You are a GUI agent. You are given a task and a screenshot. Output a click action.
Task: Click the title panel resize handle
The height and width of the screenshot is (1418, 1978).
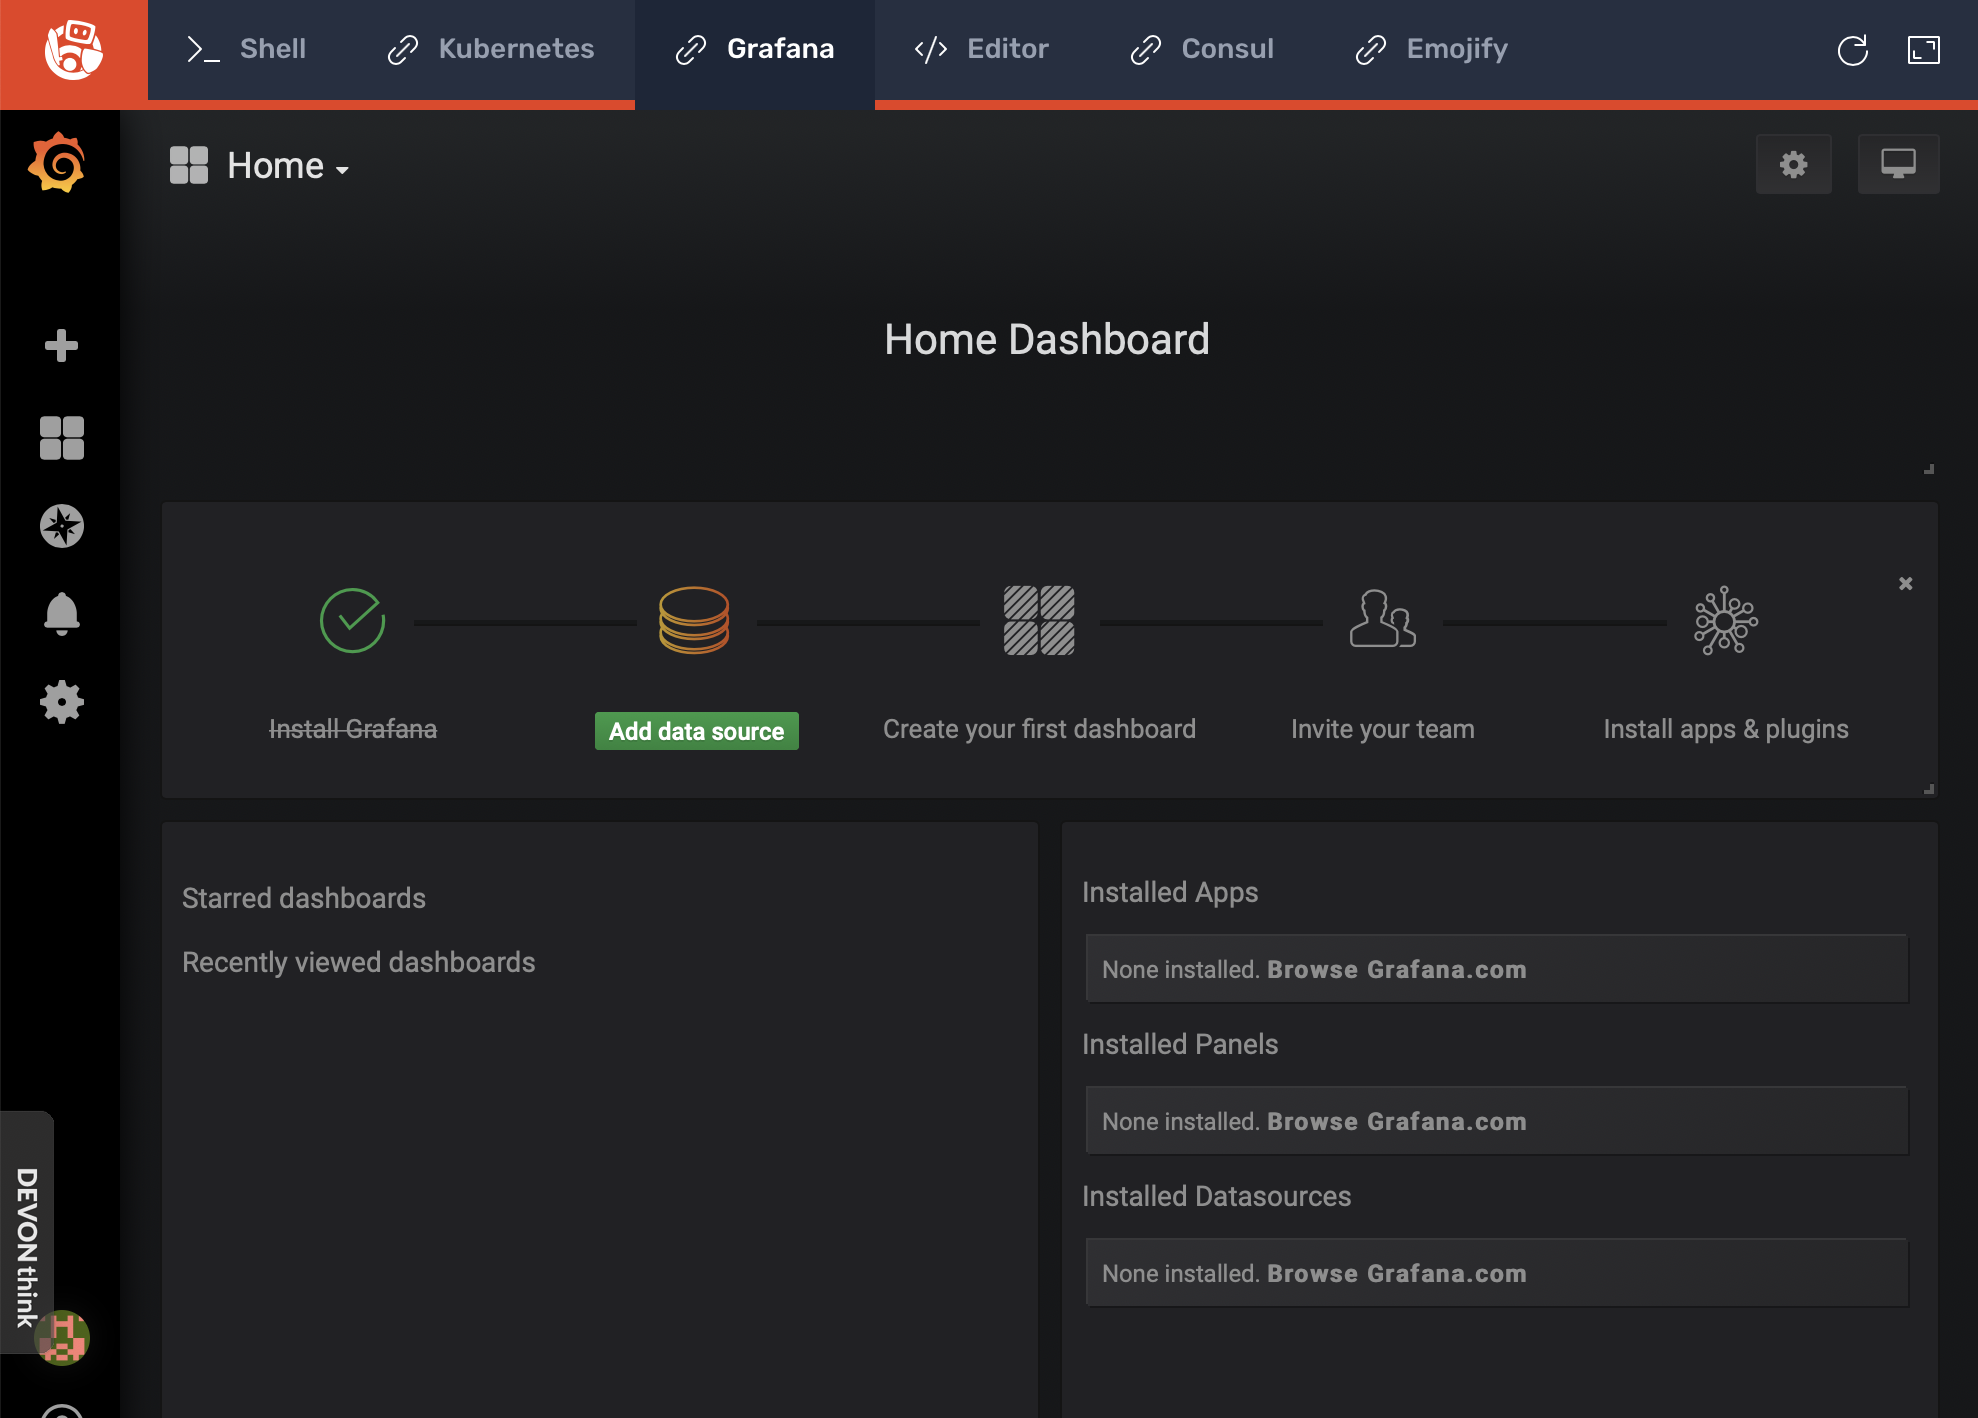[x=1929, y=469]
